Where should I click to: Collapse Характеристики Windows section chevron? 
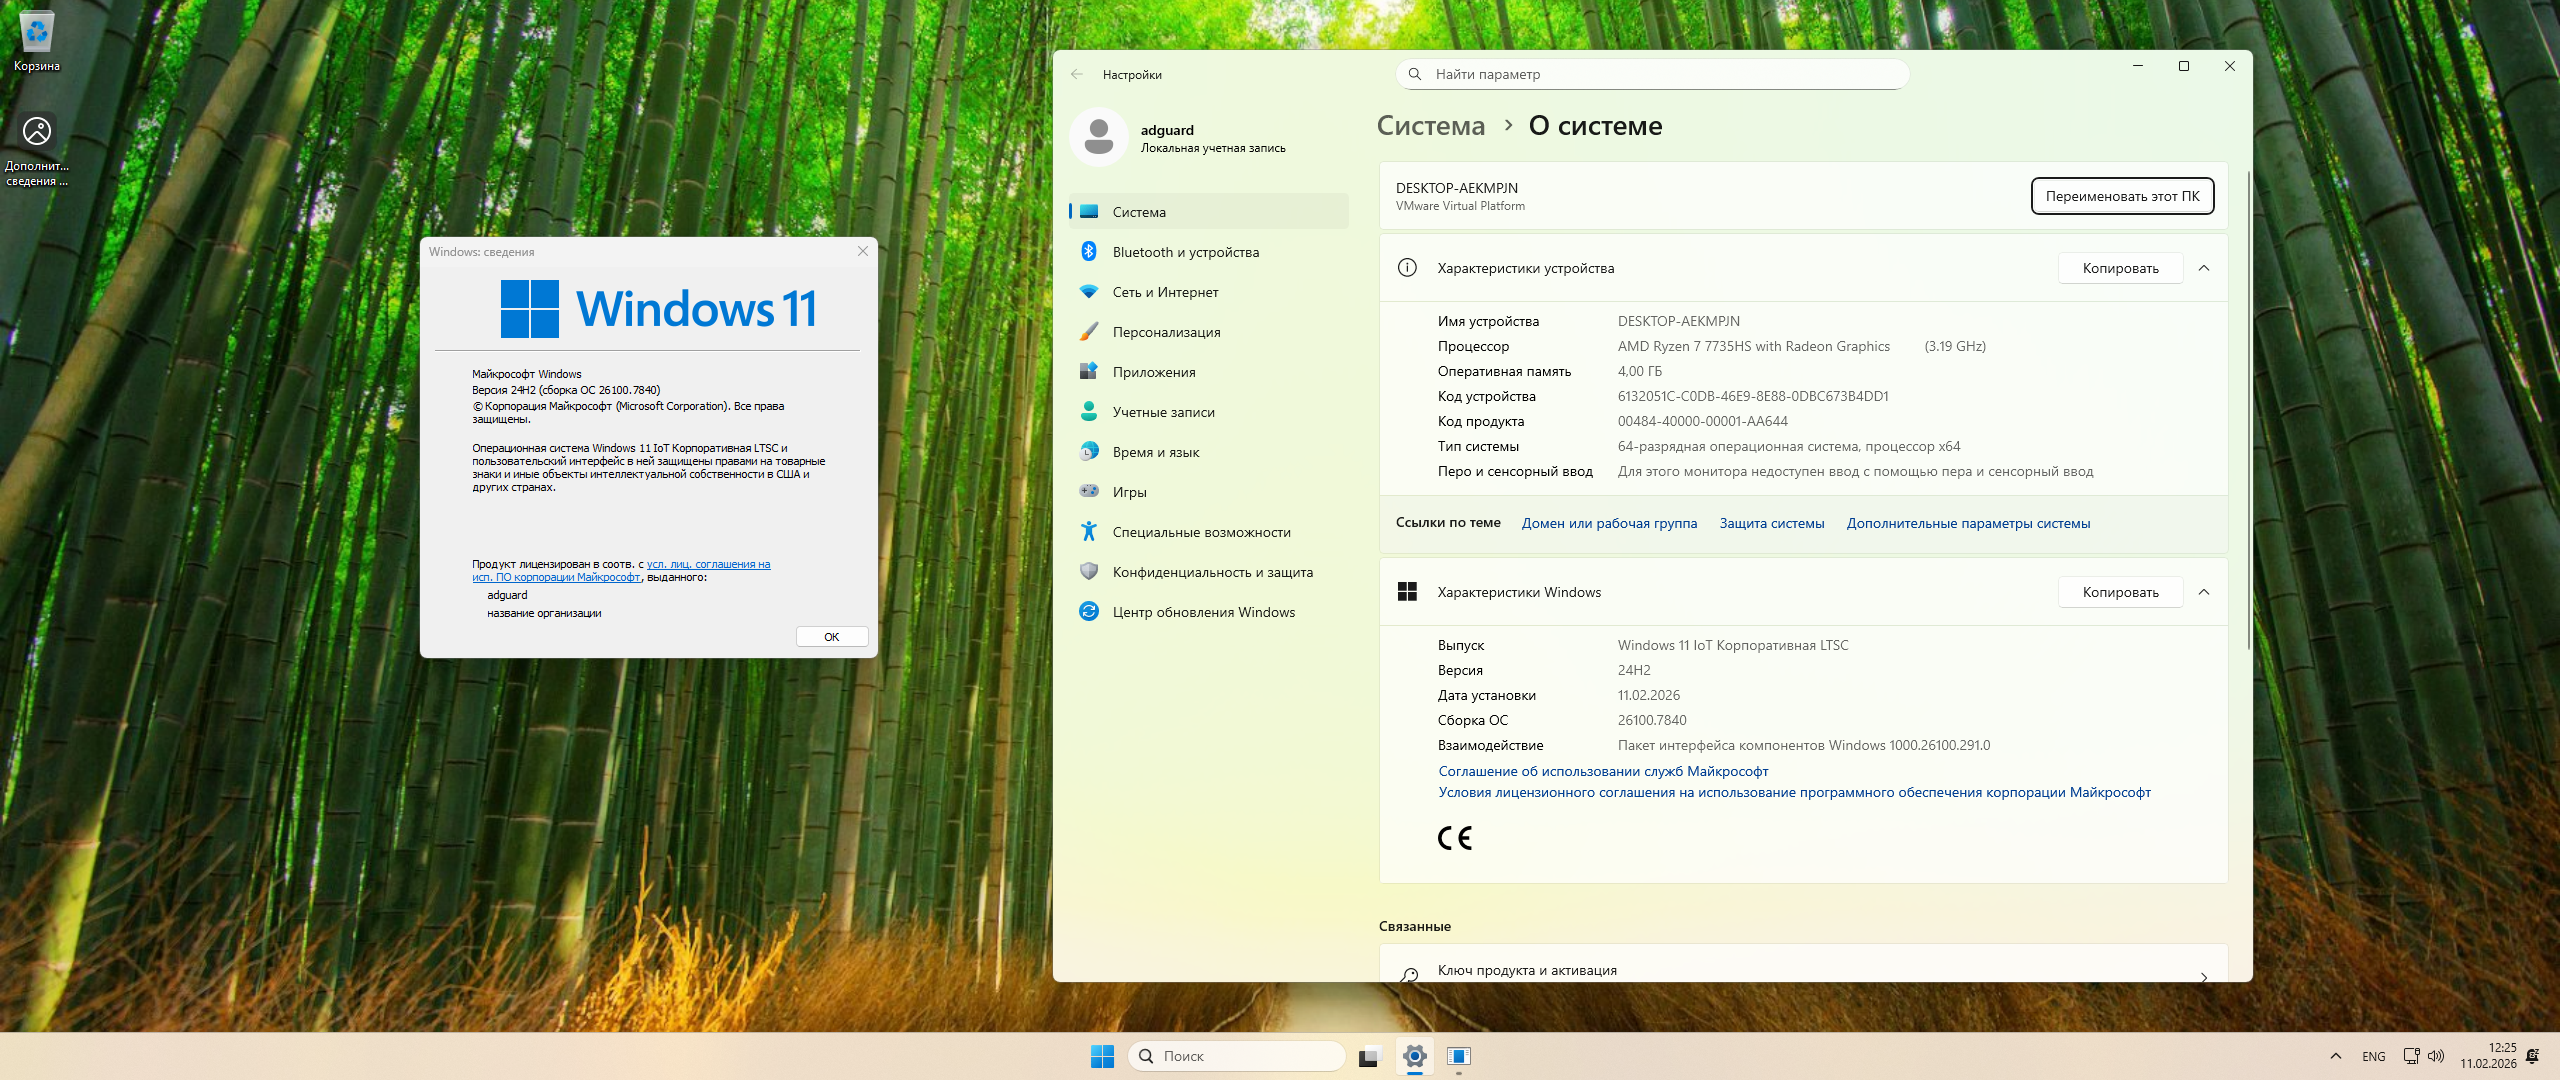pos(2204,592)
